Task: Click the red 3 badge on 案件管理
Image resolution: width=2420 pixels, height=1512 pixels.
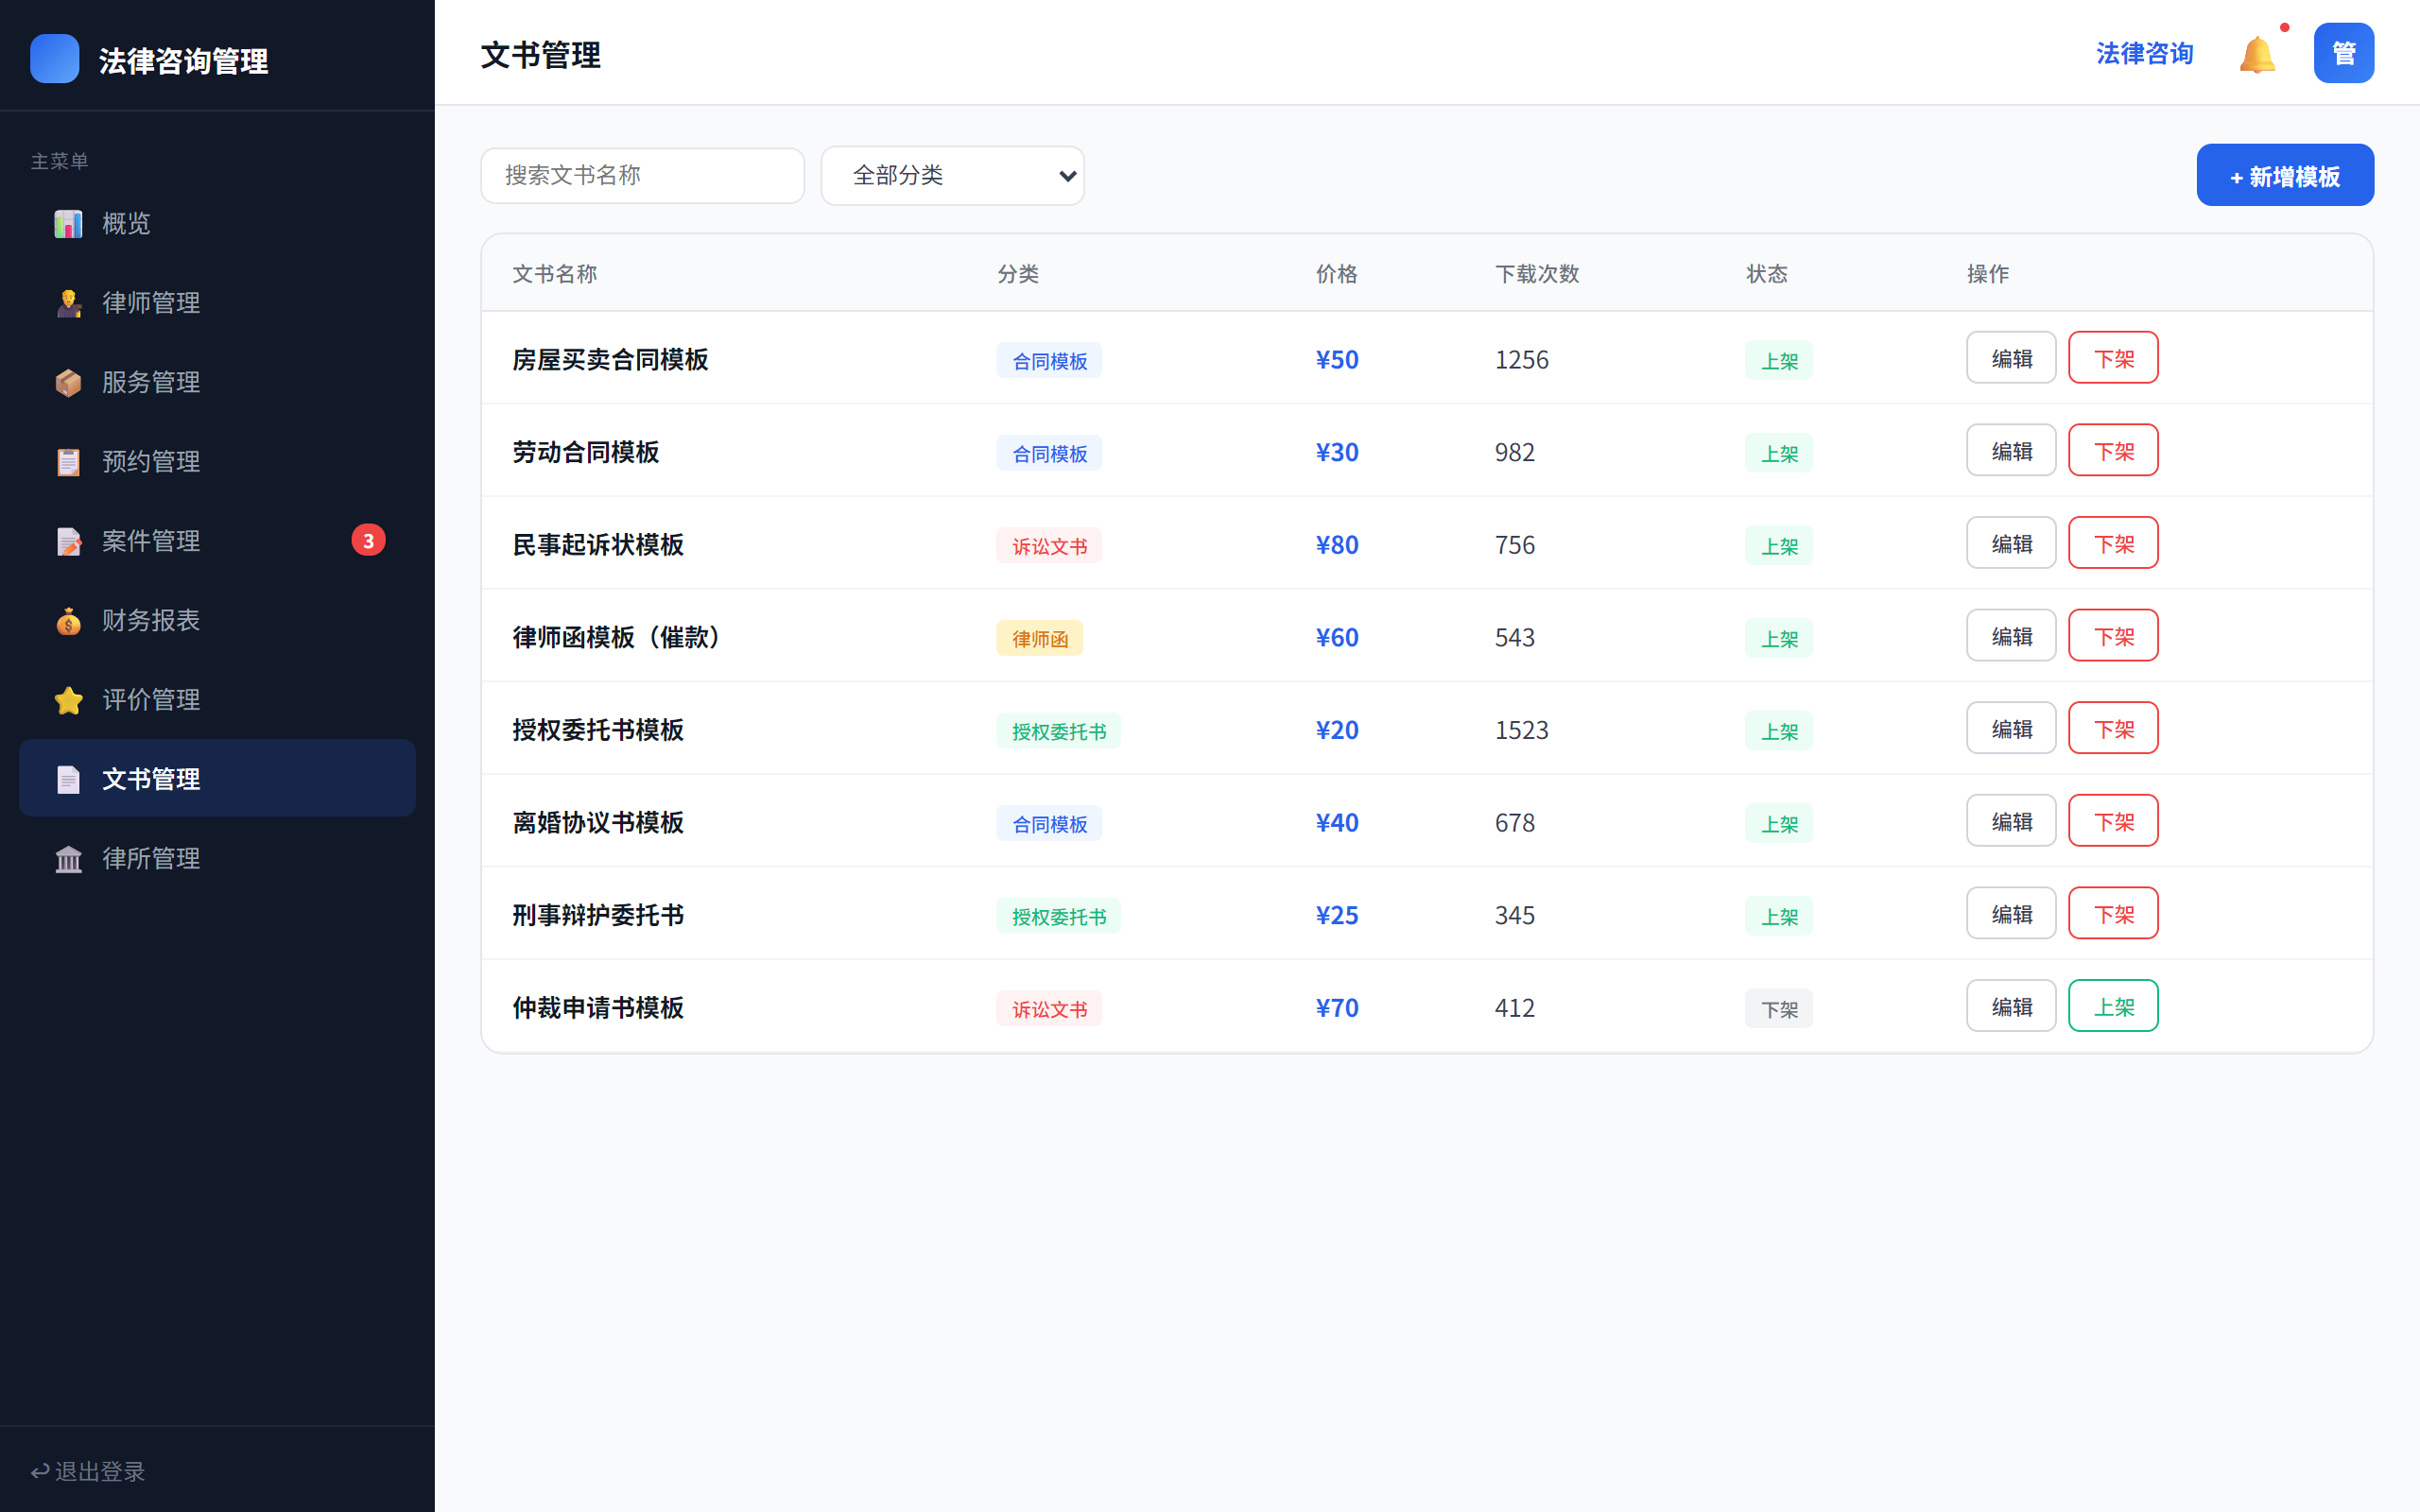Action: (368, 540)
